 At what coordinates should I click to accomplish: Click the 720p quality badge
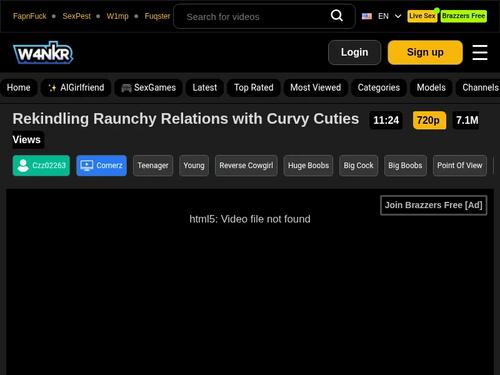pyautogui.click(x=429, y=120)
